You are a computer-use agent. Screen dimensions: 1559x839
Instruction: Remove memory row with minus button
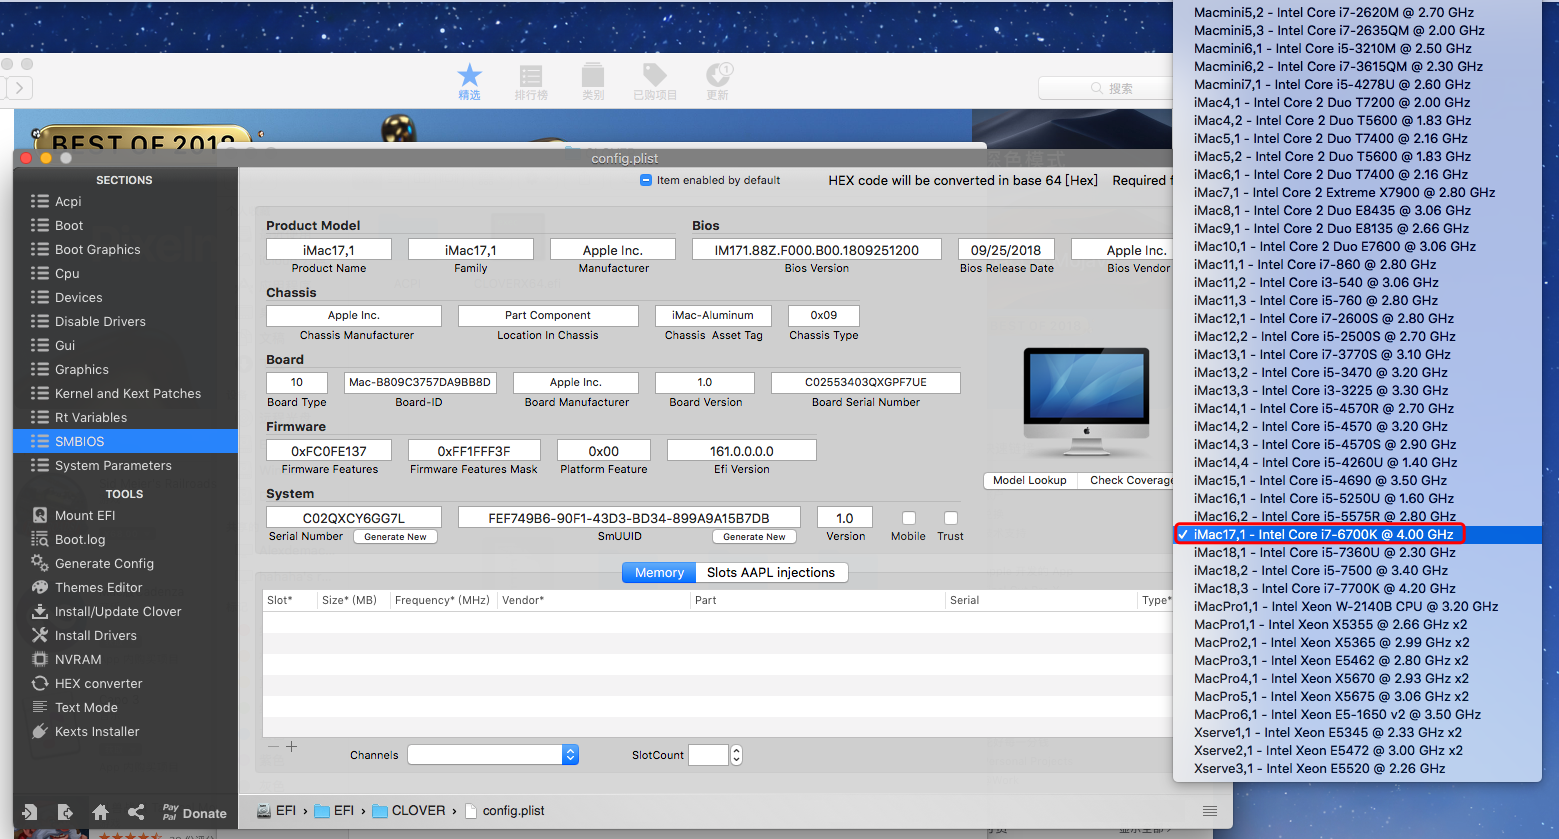point(273,747)
